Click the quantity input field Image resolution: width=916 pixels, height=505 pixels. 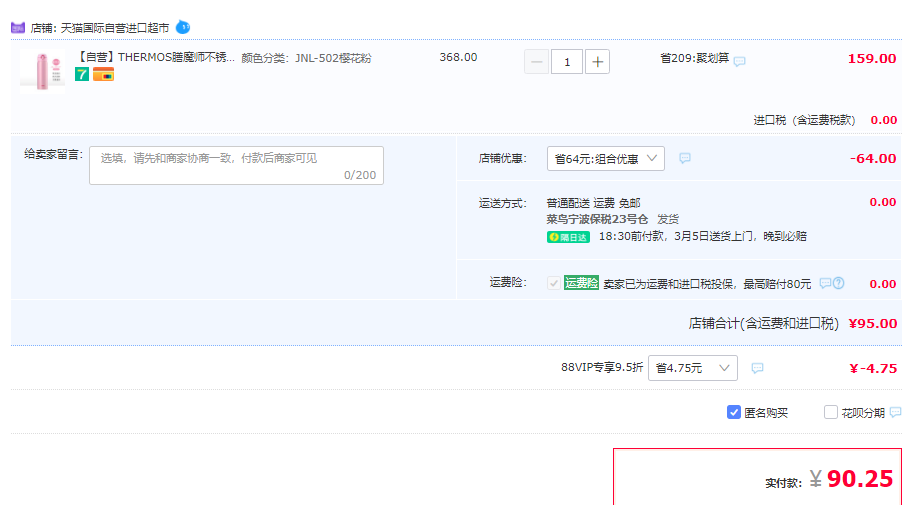[x=567, y=62]
